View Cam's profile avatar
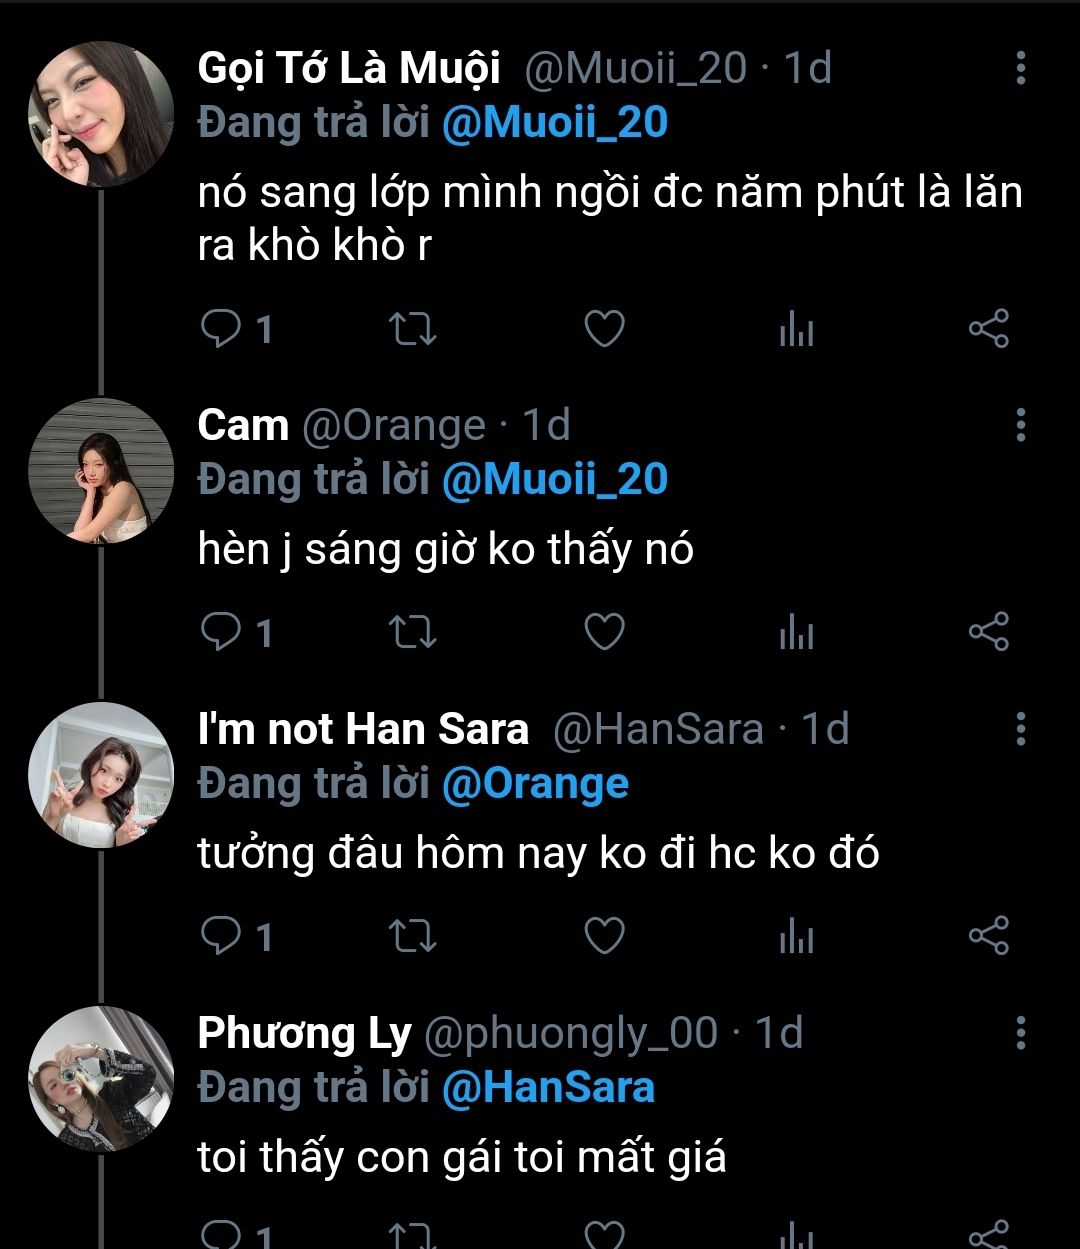This screenshot has width=1080, height=1249. pyautogui.click(x=101, y=472)
